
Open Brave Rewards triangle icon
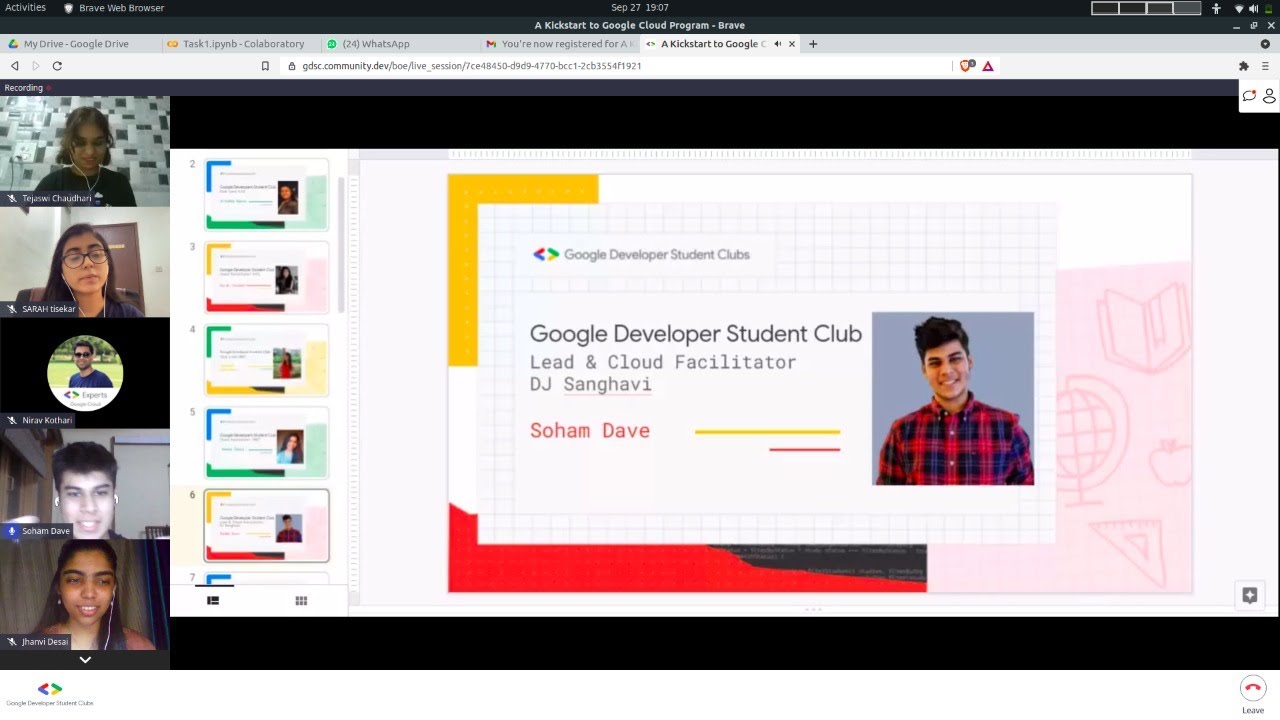click(988, 66)
